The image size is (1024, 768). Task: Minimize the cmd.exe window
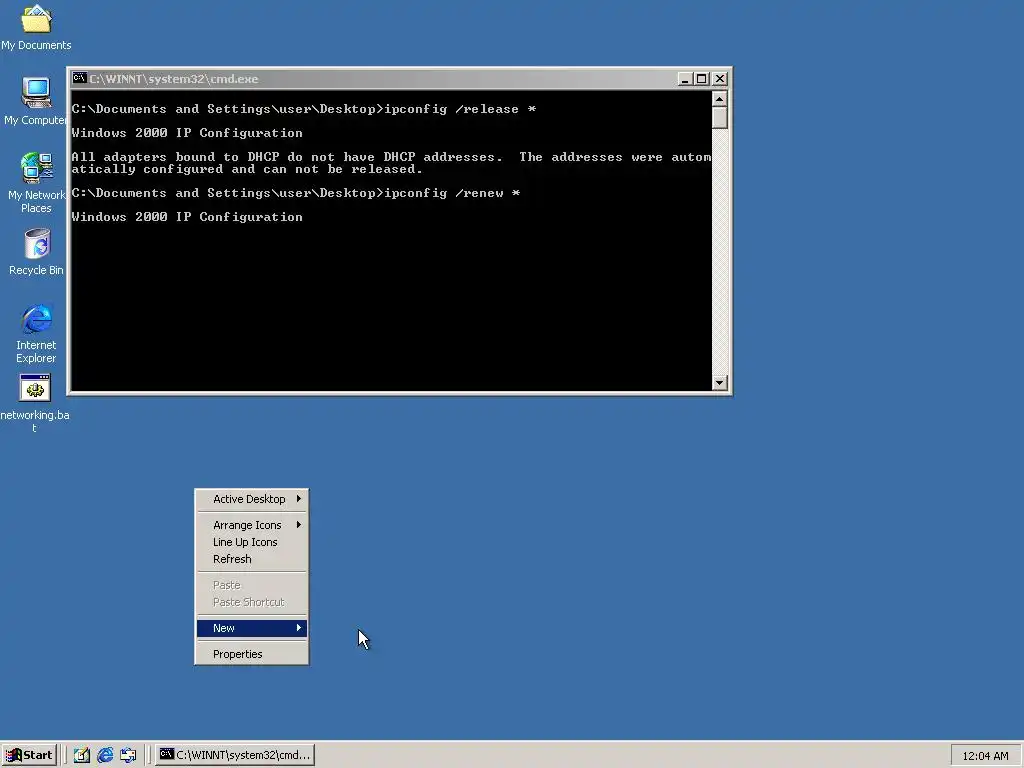point(684,78)
